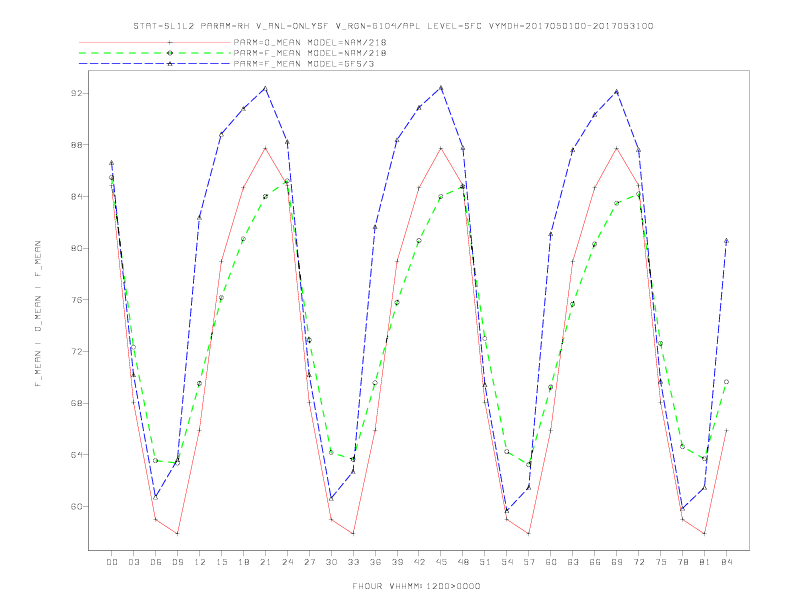Click x-axis tick label 36
This screenshot has width=792, height=612.
[375, 562]
